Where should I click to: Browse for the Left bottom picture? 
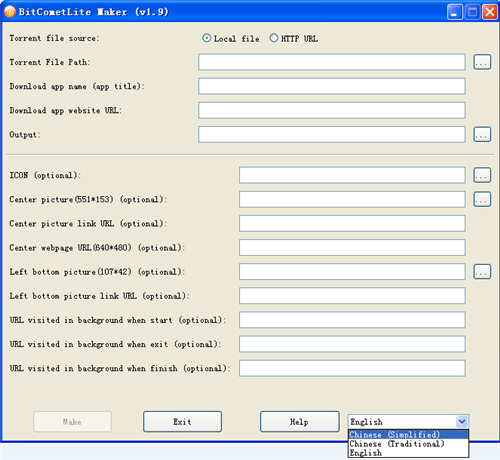pyautogui.click(x=482, y=272)
